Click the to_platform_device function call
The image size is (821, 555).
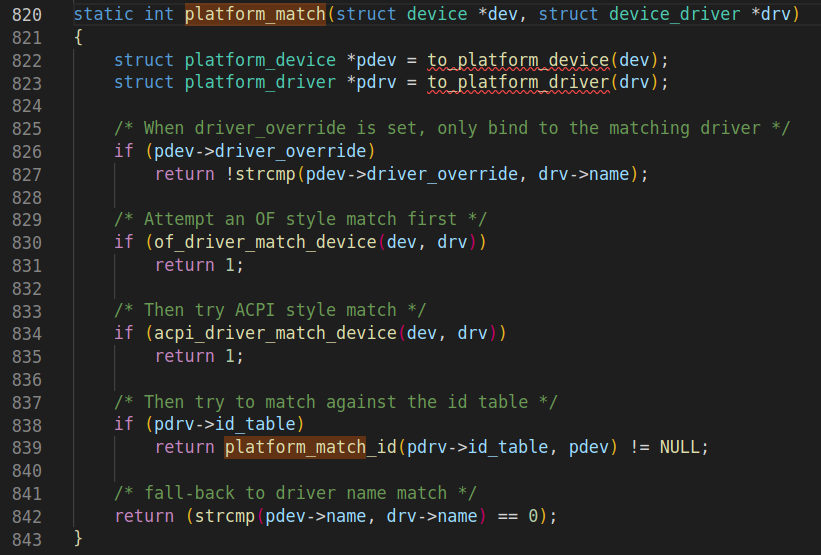518,60
